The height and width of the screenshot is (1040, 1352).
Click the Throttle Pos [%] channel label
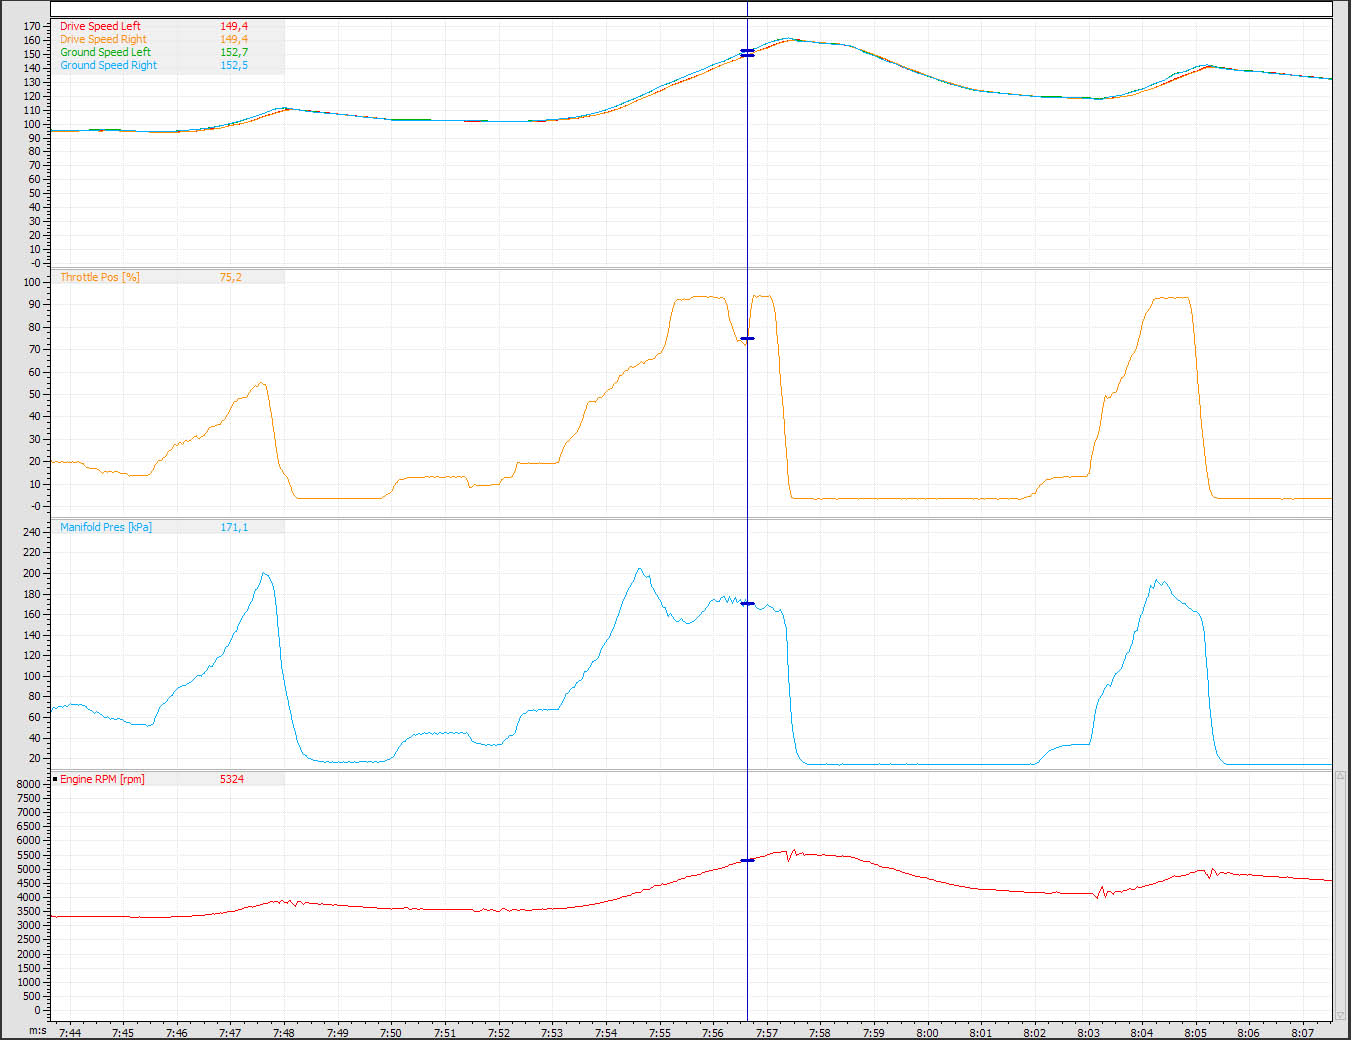click(x=100, y=277)
